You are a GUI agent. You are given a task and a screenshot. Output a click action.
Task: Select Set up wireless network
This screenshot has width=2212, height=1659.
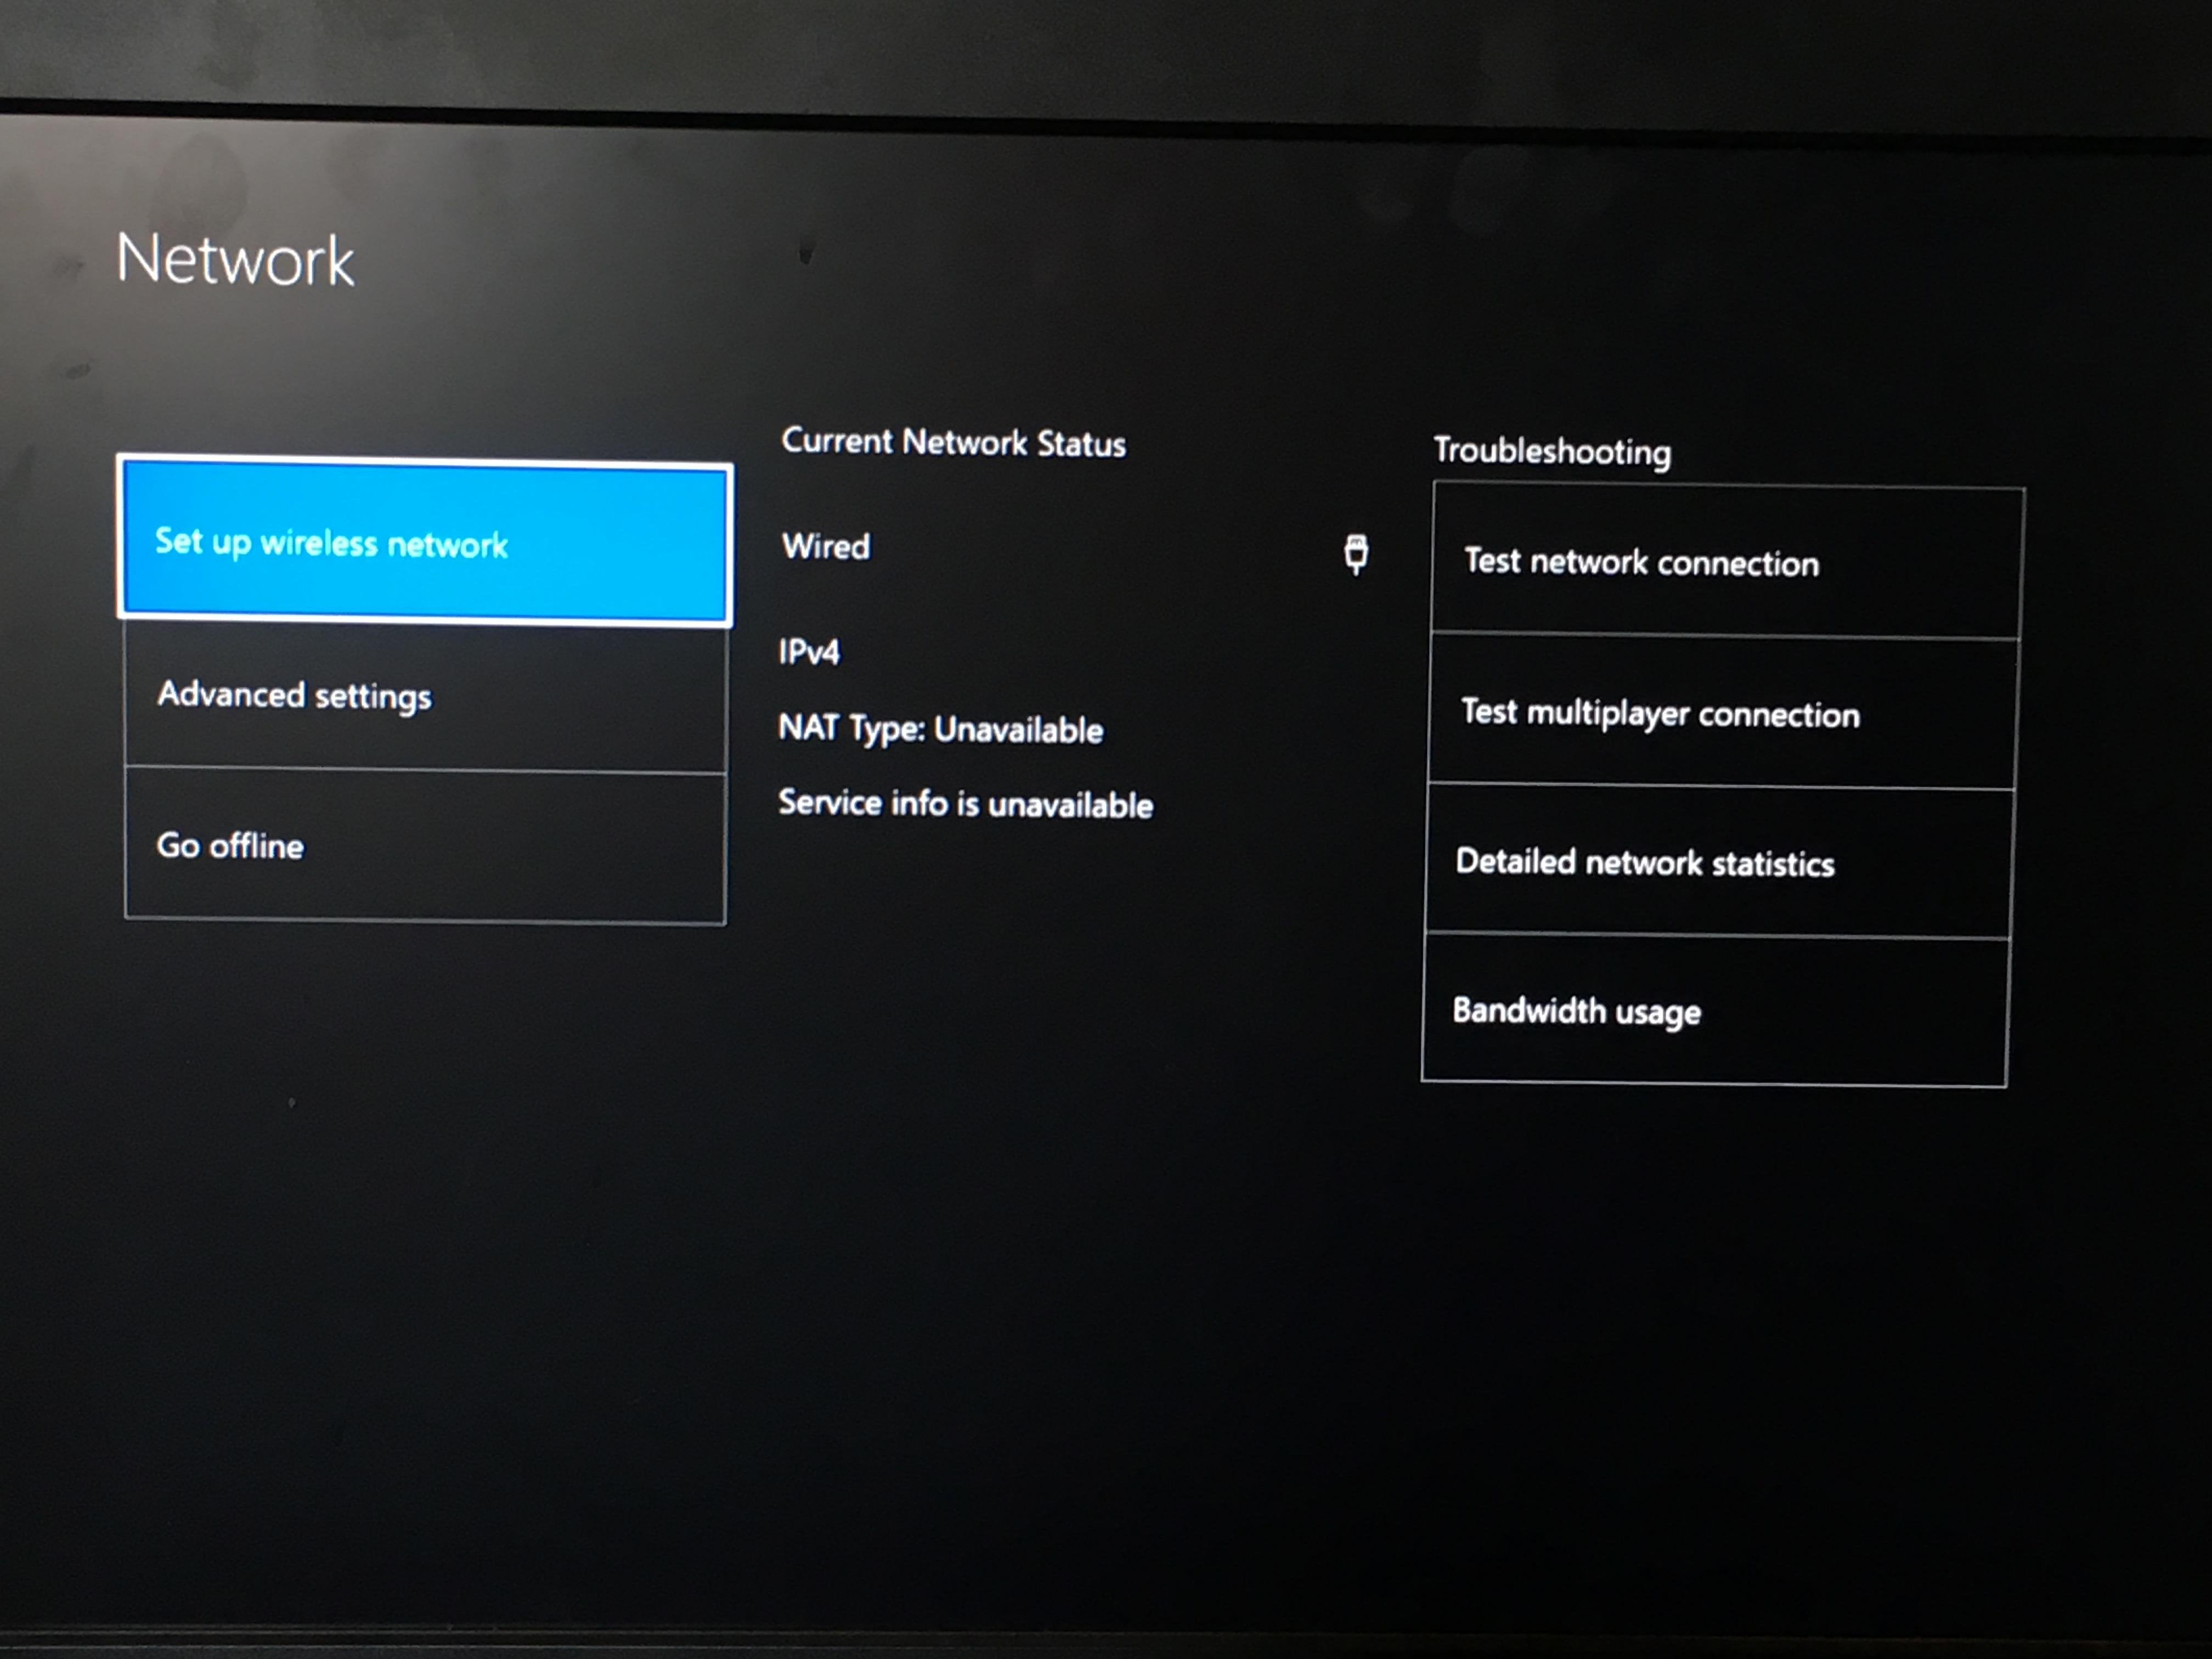[x=425, y=542]
